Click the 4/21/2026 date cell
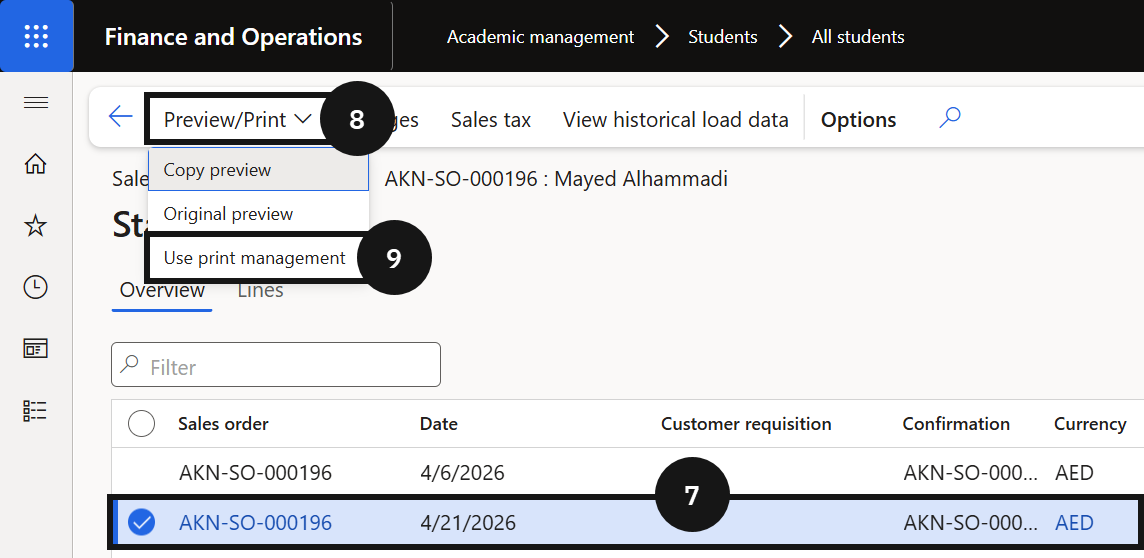 468,522
